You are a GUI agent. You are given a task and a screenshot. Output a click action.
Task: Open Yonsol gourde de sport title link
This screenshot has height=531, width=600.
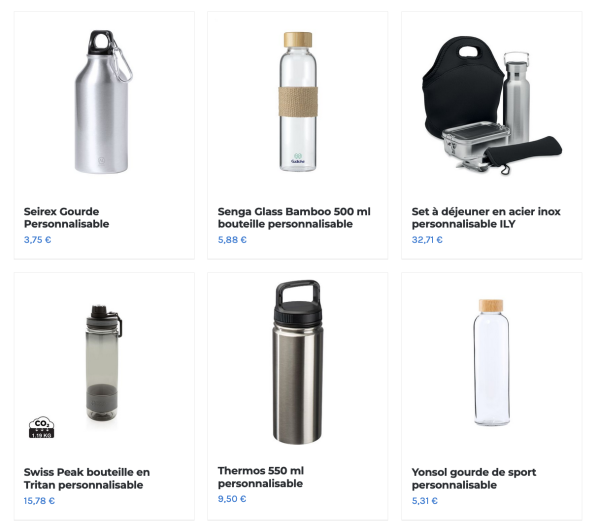[x=474, y=479]
